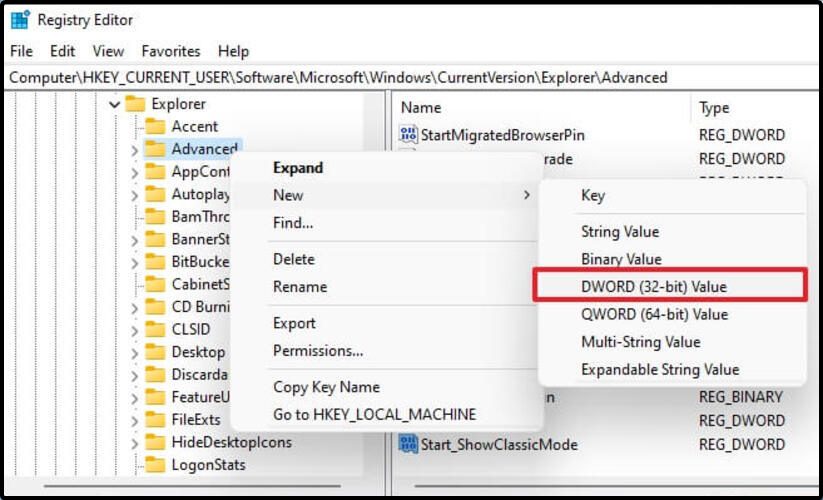The height and width of the screenshot is (500, 823).
Task: Click the FileExts folder icon
Action: click(155, 420)
